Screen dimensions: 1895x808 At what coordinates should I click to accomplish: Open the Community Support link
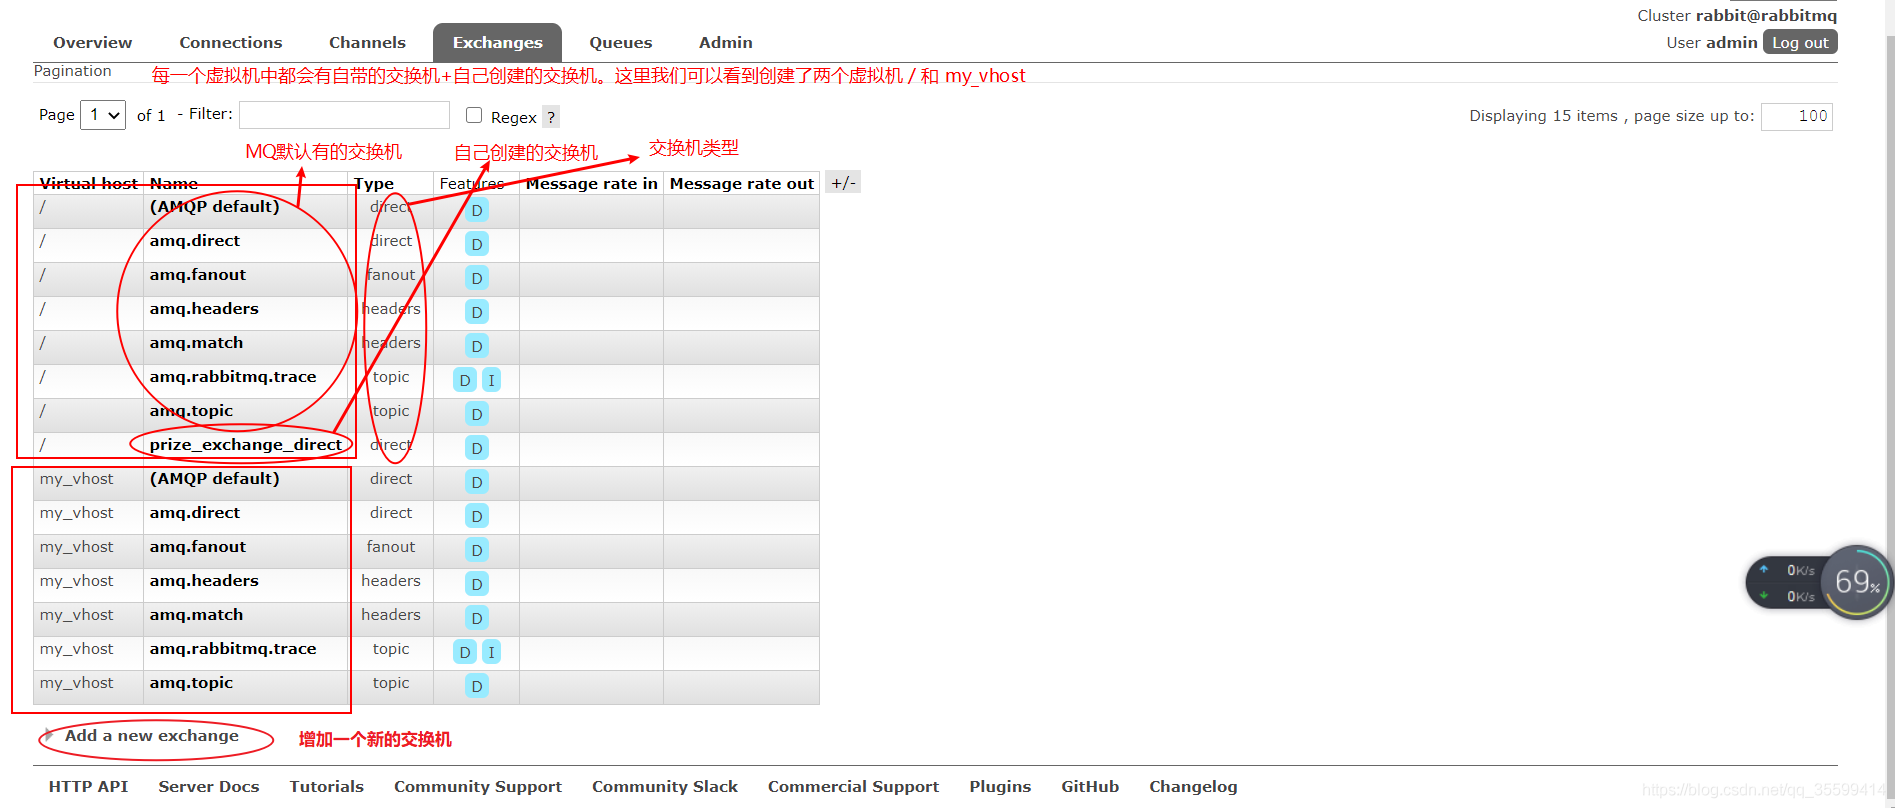[477, 786]
